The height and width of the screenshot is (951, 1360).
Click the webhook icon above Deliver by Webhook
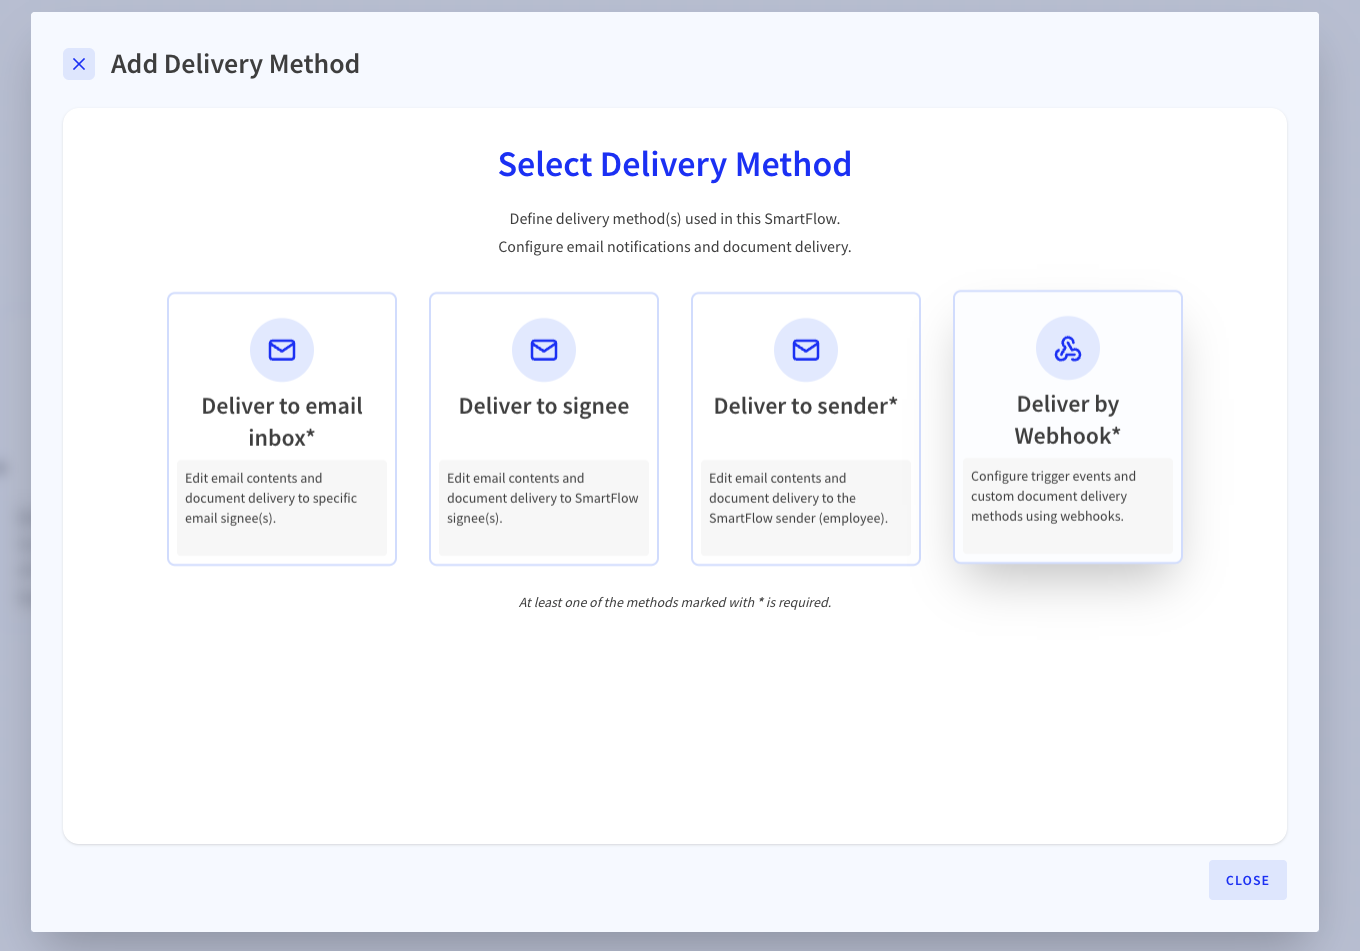1068,348
